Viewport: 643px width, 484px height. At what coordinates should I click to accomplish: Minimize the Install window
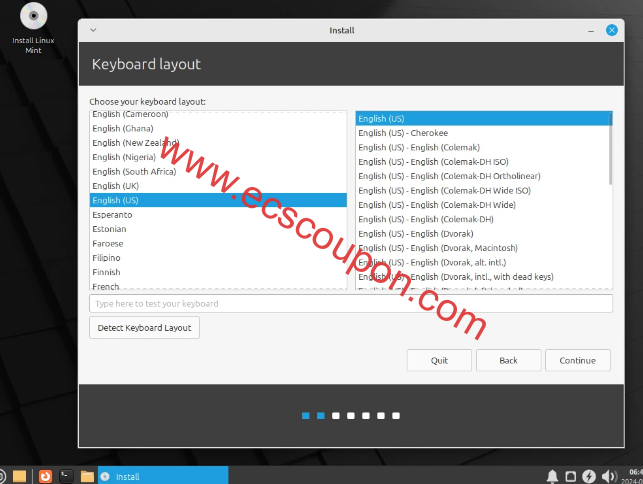pos(591,30)
